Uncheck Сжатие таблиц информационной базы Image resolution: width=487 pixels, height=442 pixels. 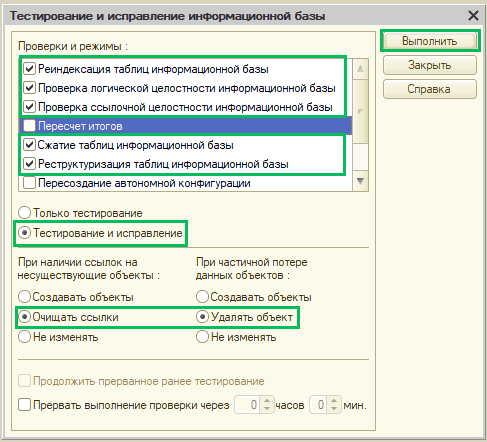(29, 145)
